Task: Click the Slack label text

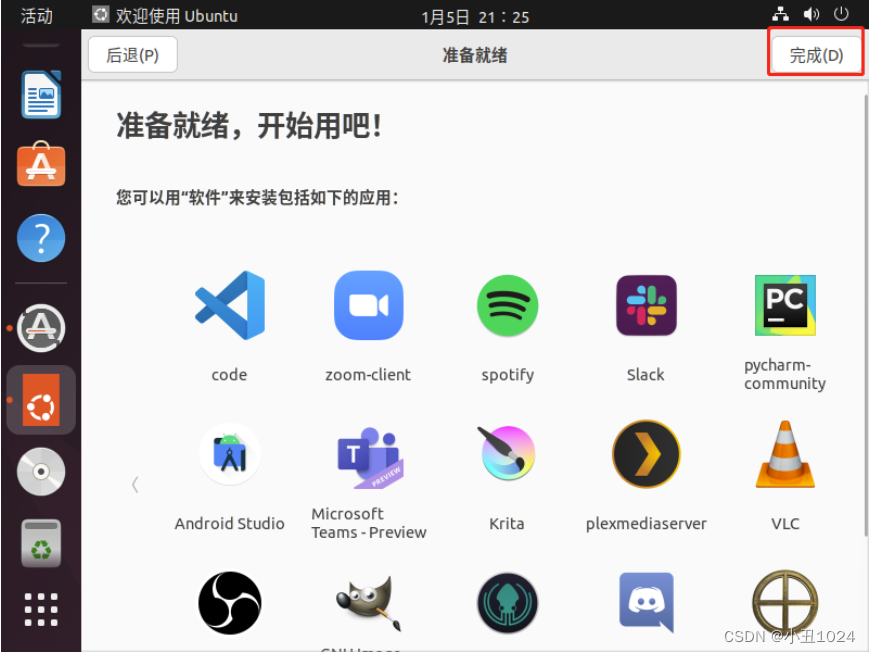Action: tap(645, 375)
